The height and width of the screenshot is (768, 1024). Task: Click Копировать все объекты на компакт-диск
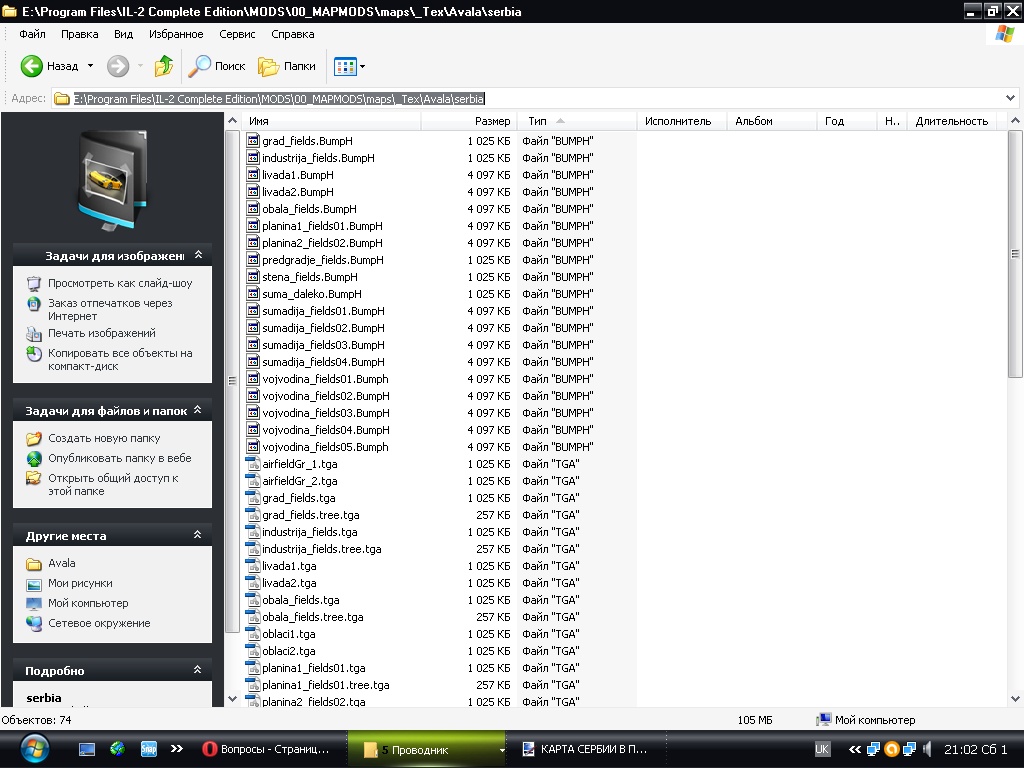point(120,359)
